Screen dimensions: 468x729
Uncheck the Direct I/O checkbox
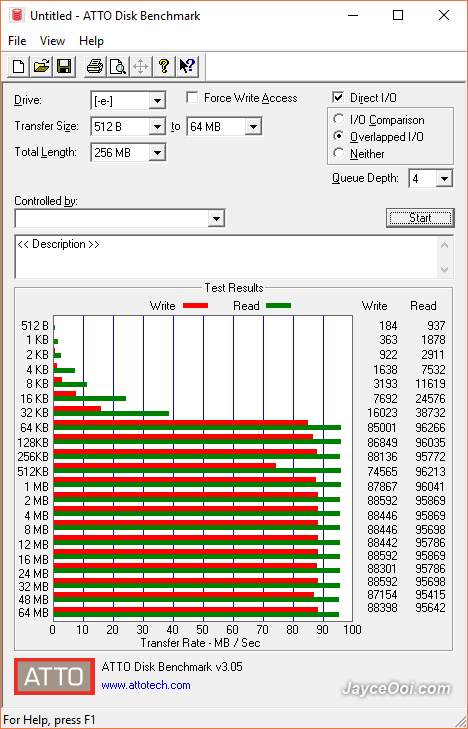(x=338, y=98)
